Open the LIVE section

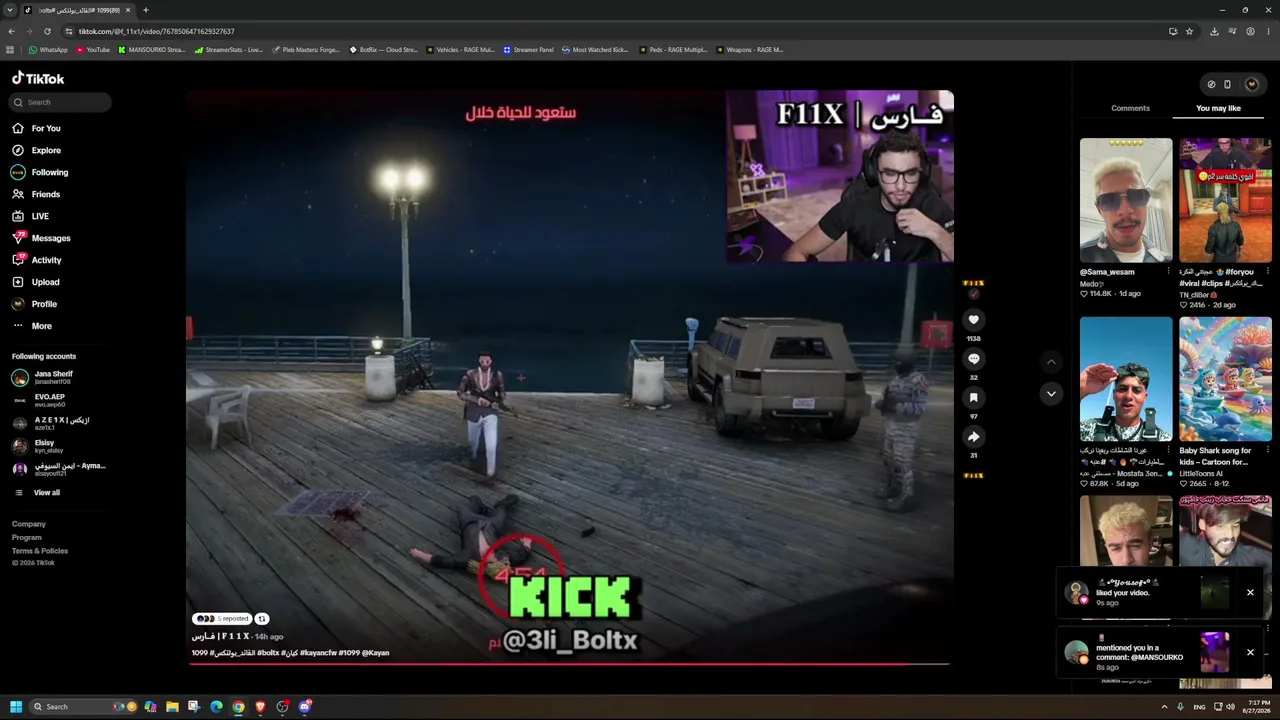coord(30,216)
